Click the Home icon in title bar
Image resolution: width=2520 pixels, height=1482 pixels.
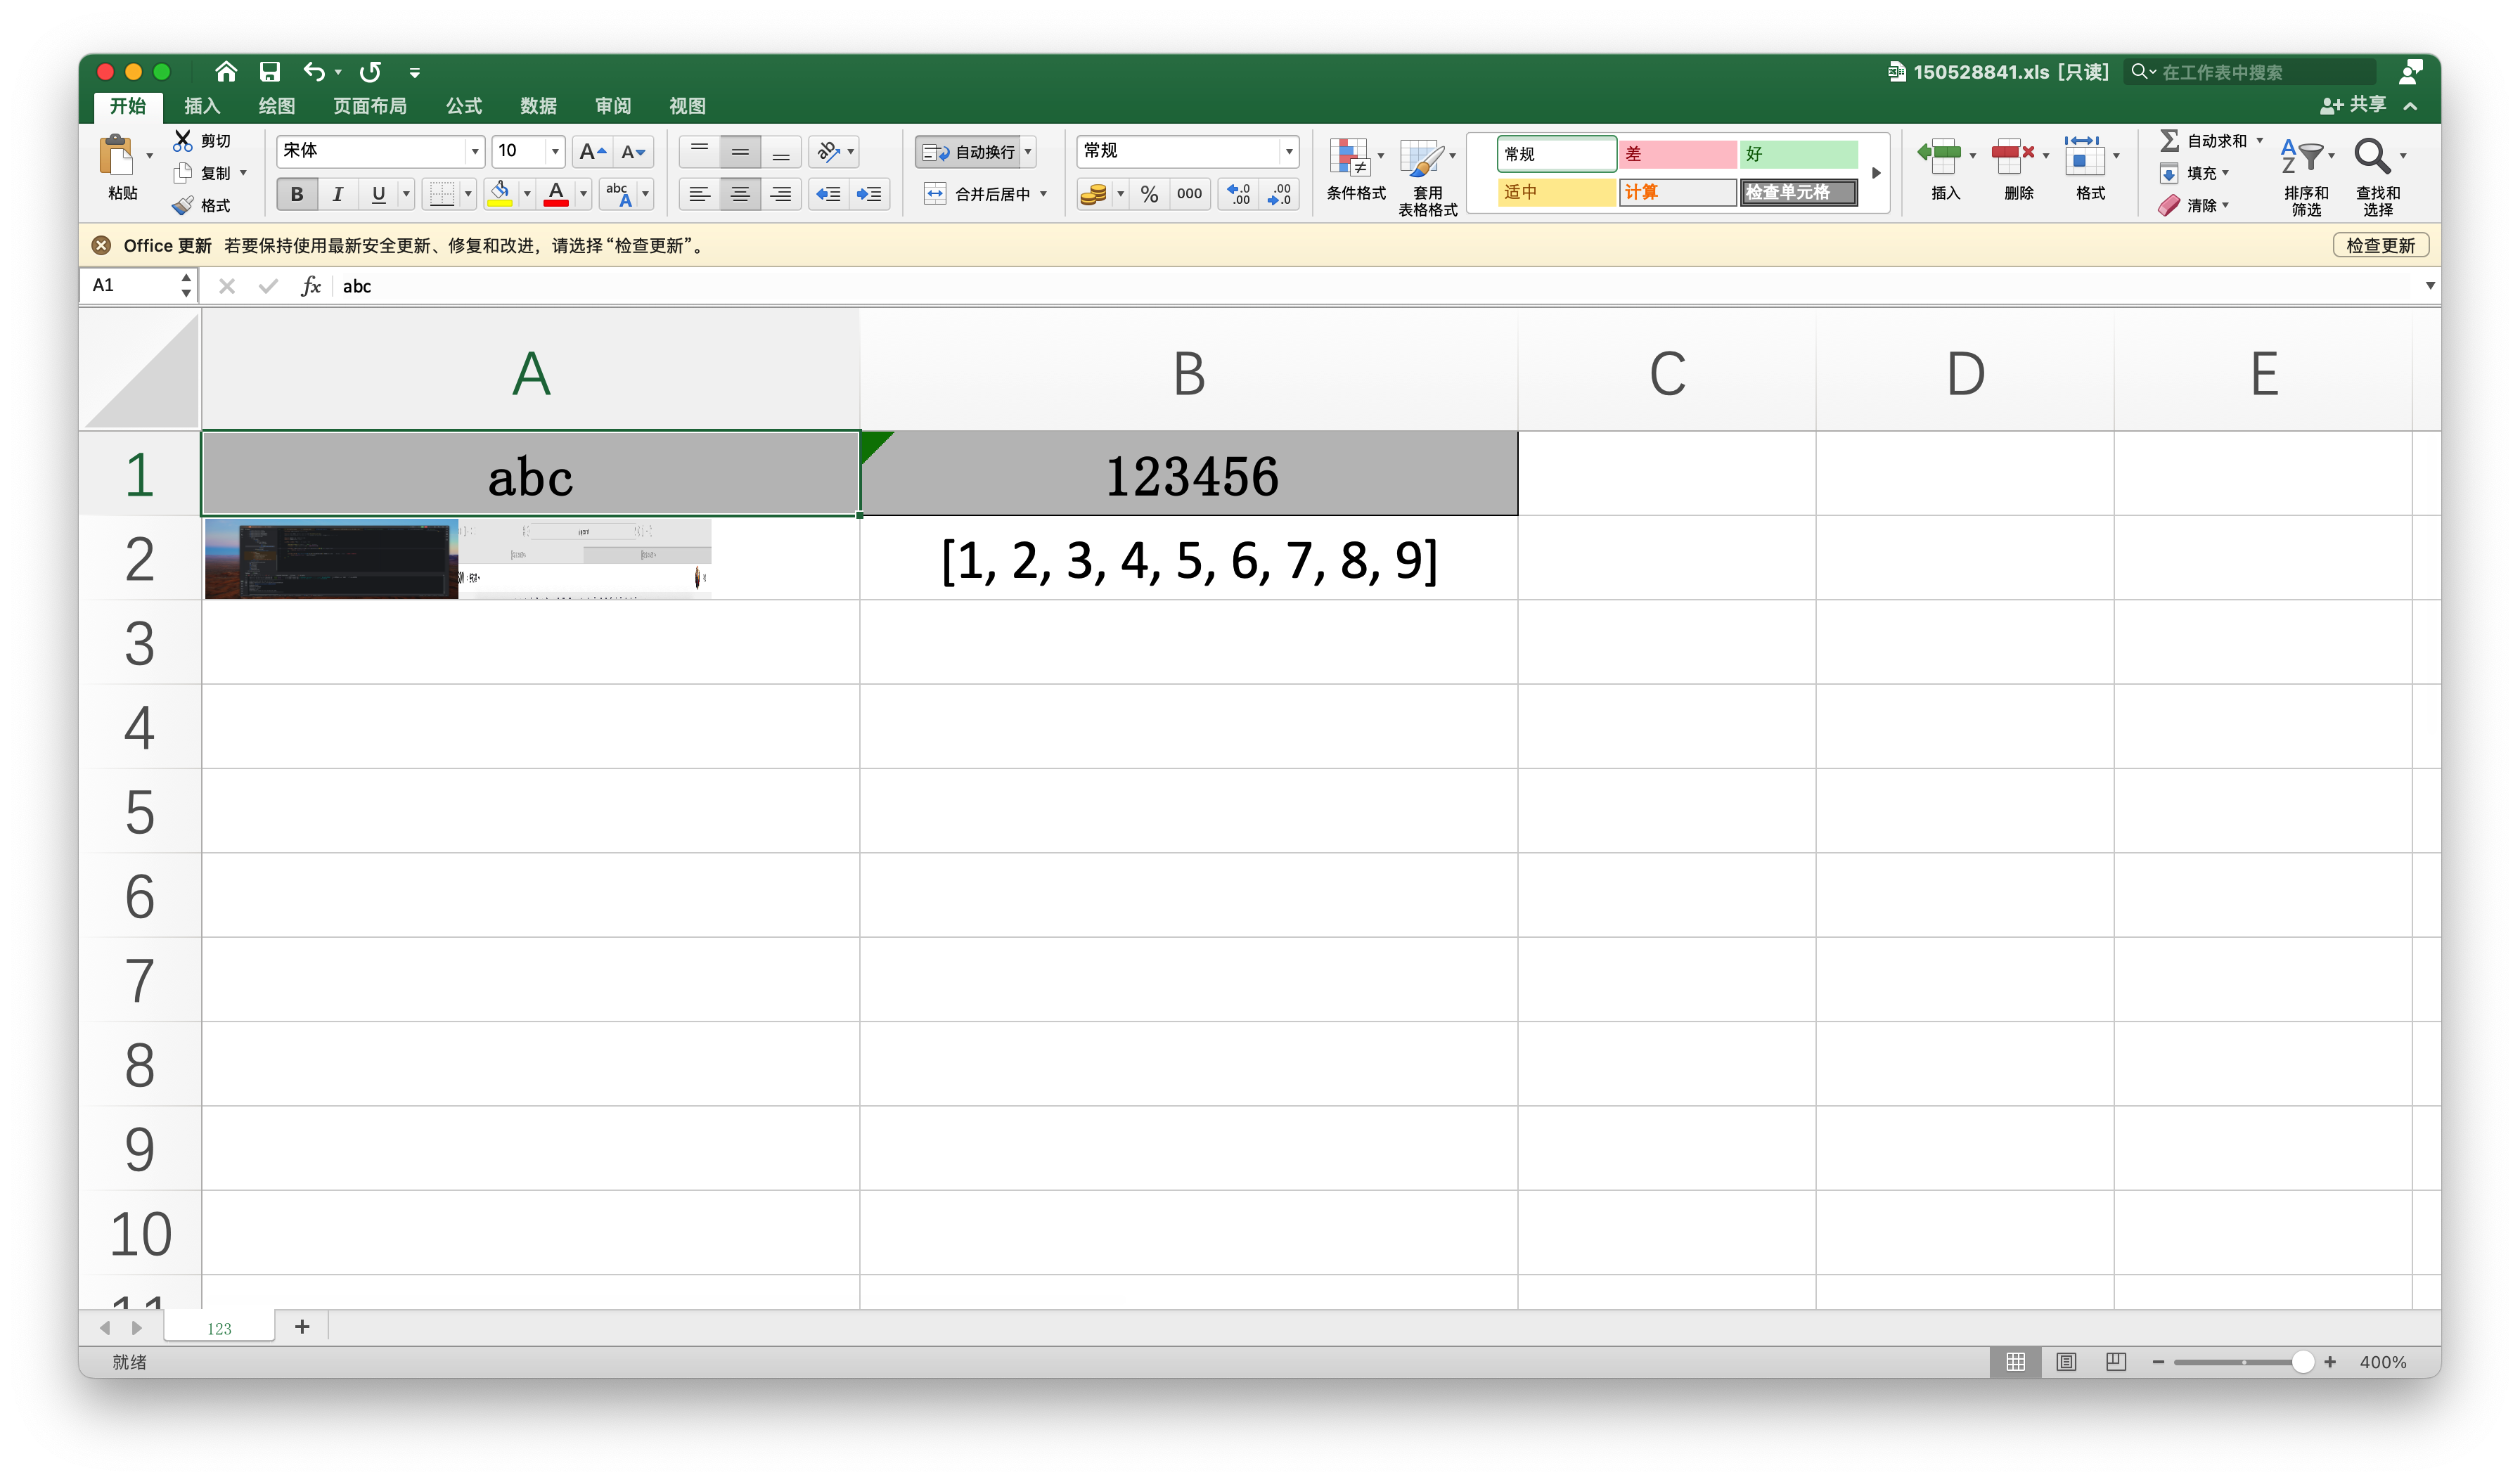(x=226, y=72)
